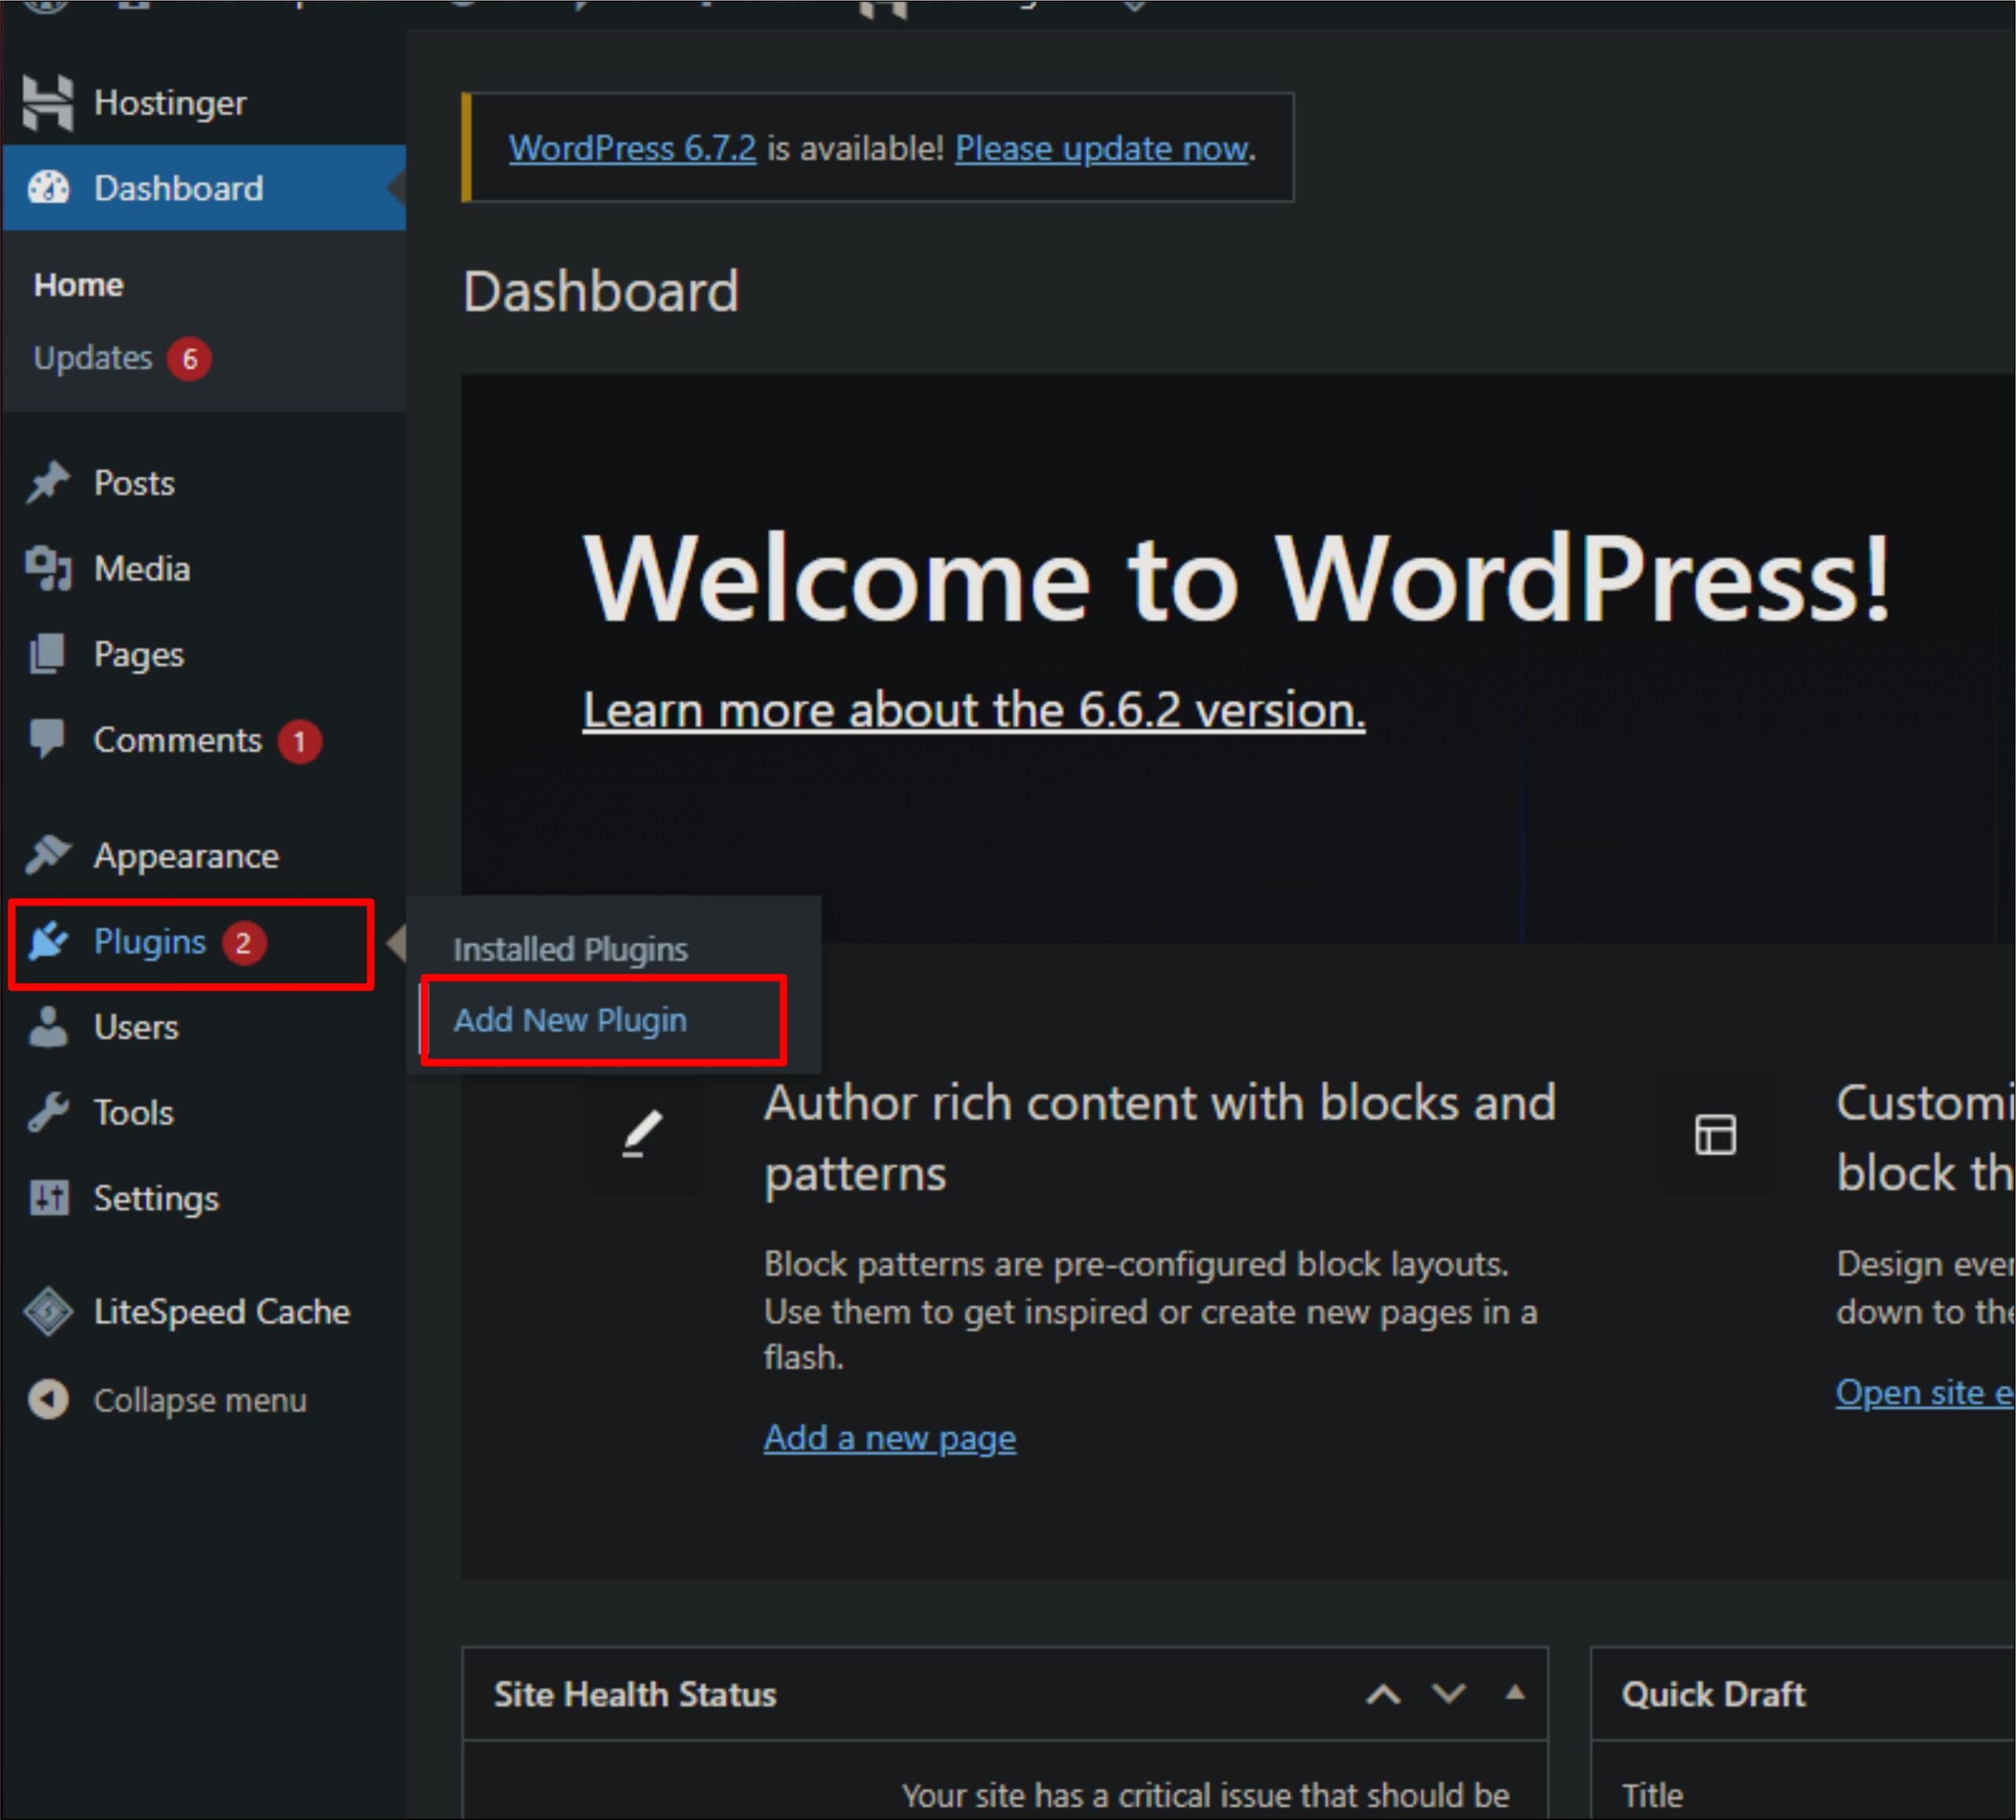This screenshot has height=1820, width=2016.
Task: Open the Tools menu label
Action: tap(134, 1113)
